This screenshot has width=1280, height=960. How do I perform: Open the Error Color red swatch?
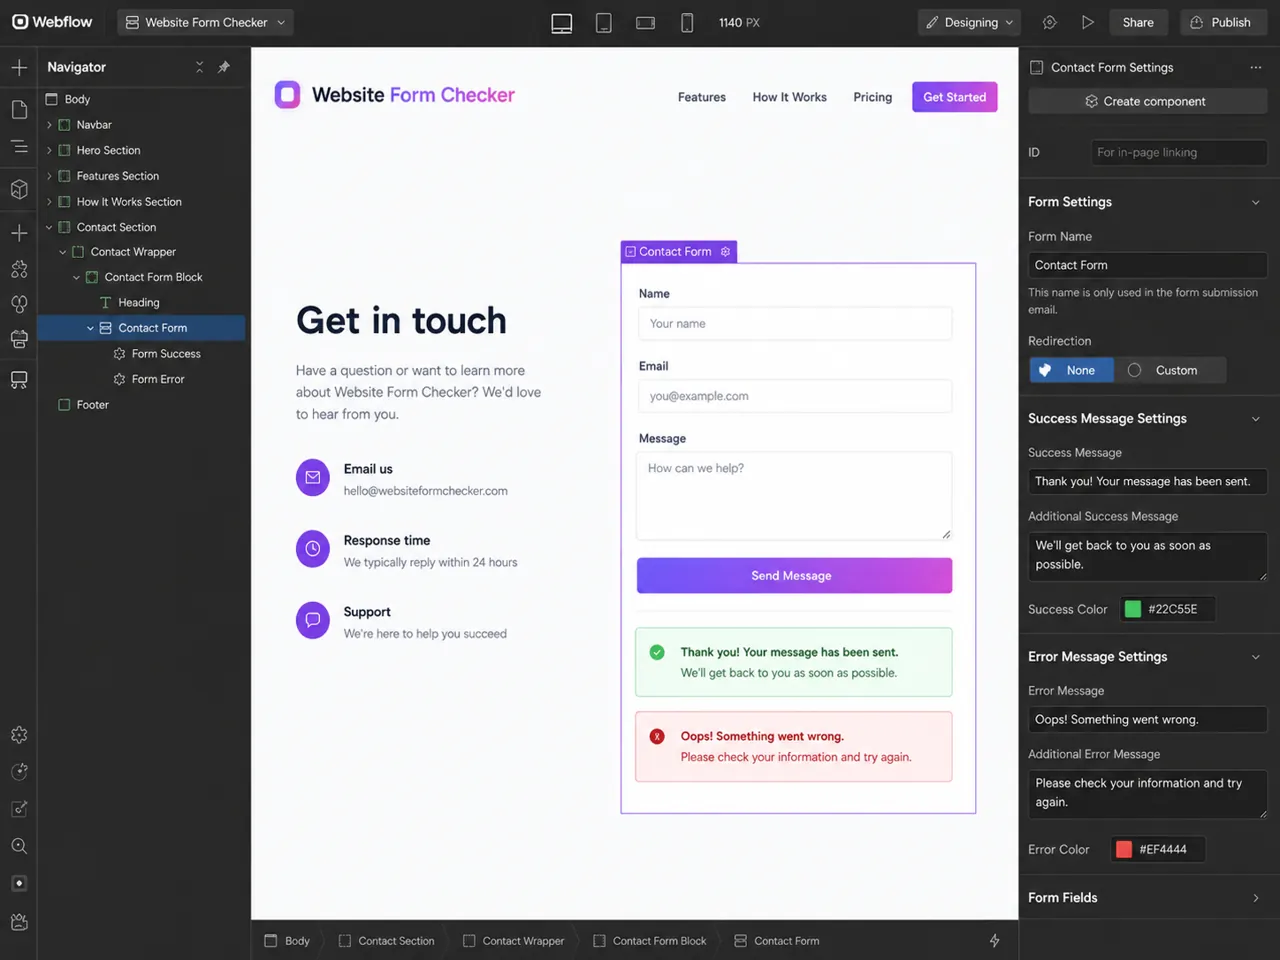pyautogui.click(x=1124, y=849)
